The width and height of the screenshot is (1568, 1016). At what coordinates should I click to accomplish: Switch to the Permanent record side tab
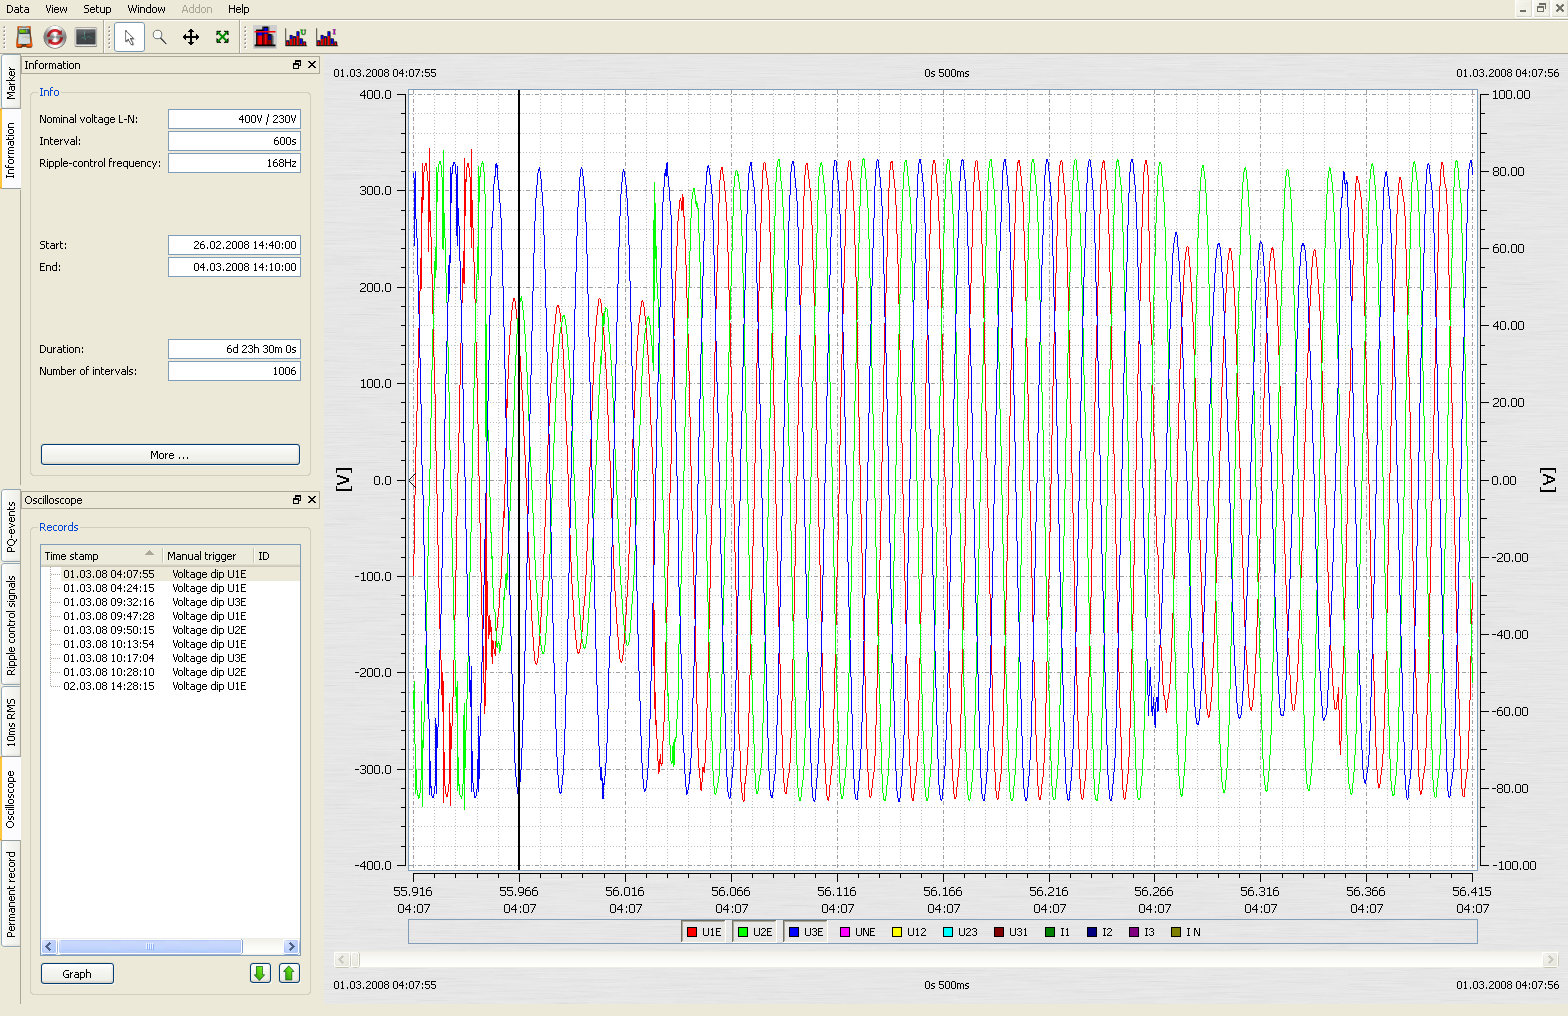[10, 893]
